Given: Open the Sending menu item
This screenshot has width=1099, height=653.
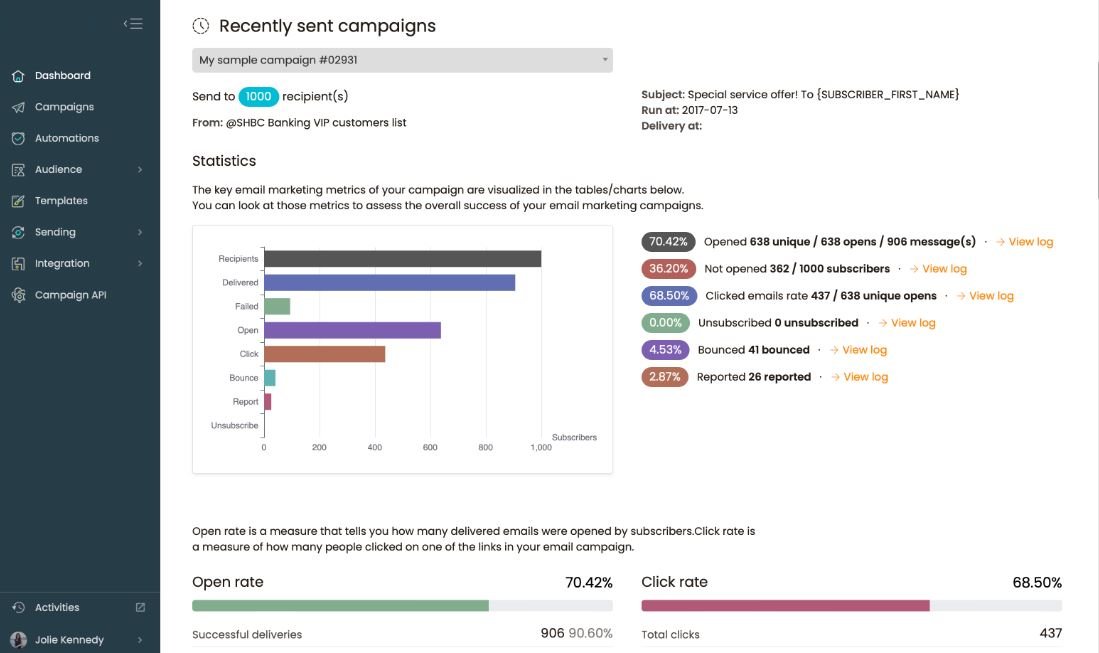Looking at the screenshot, I should (55, 232).
